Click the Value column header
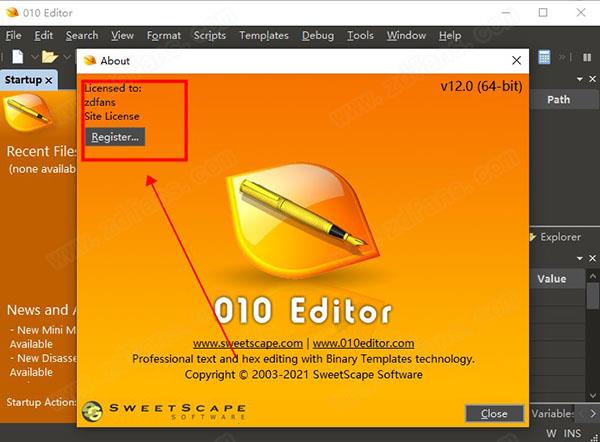 (551, 279)
